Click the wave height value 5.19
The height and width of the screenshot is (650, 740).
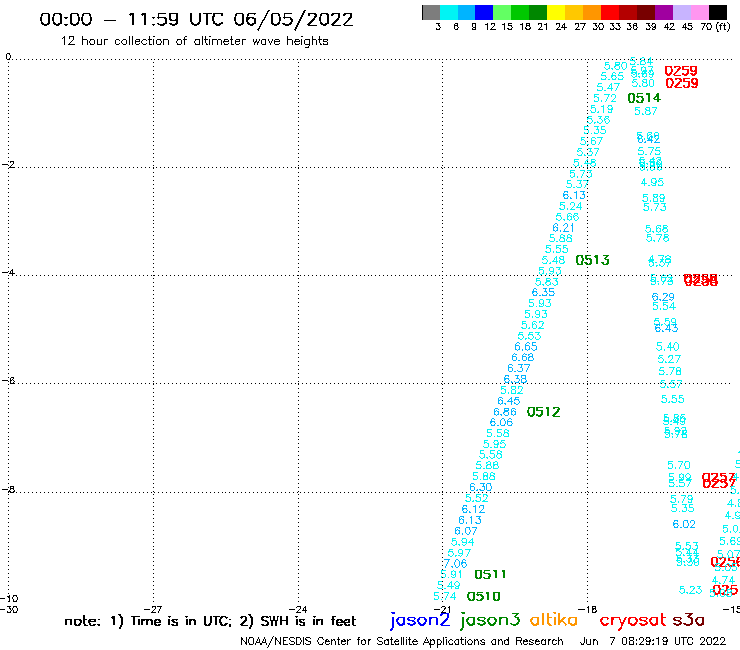tap(601, 109)
